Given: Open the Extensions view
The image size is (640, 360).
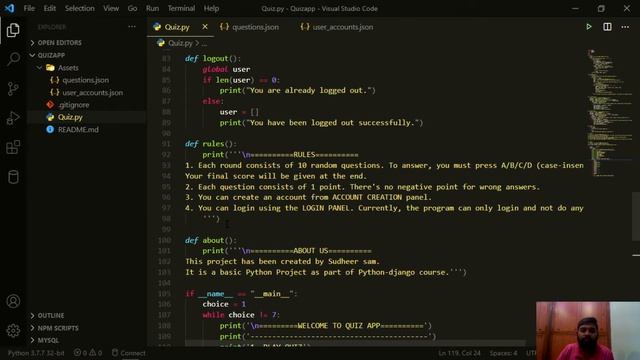Looking at the screenshot, I should pos(13,147).
